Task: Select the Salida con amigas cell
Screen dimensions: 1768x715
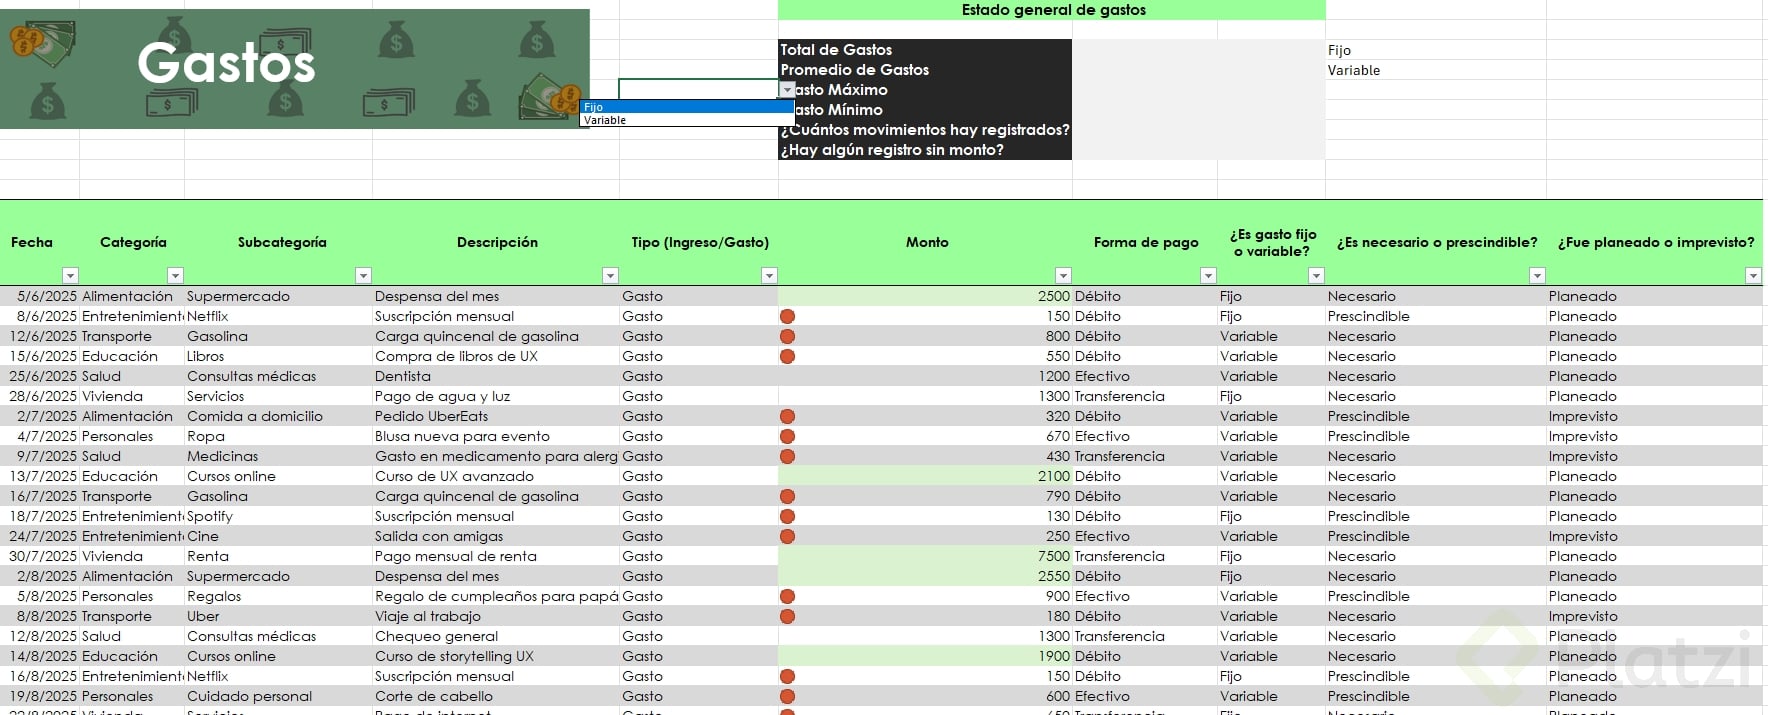Action: click(x=496, y=536)
